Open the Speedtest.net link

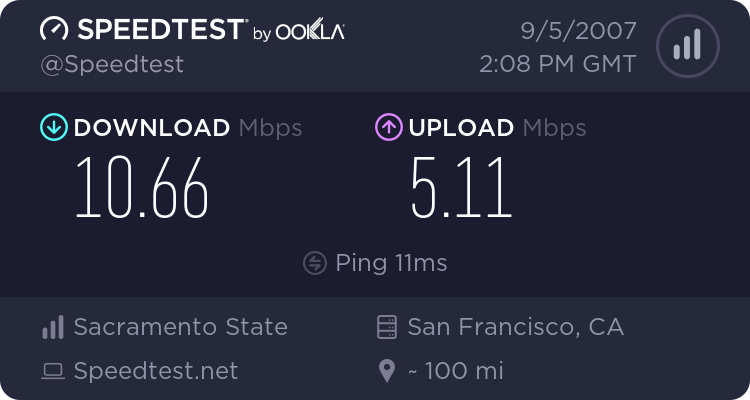[156, 372]
